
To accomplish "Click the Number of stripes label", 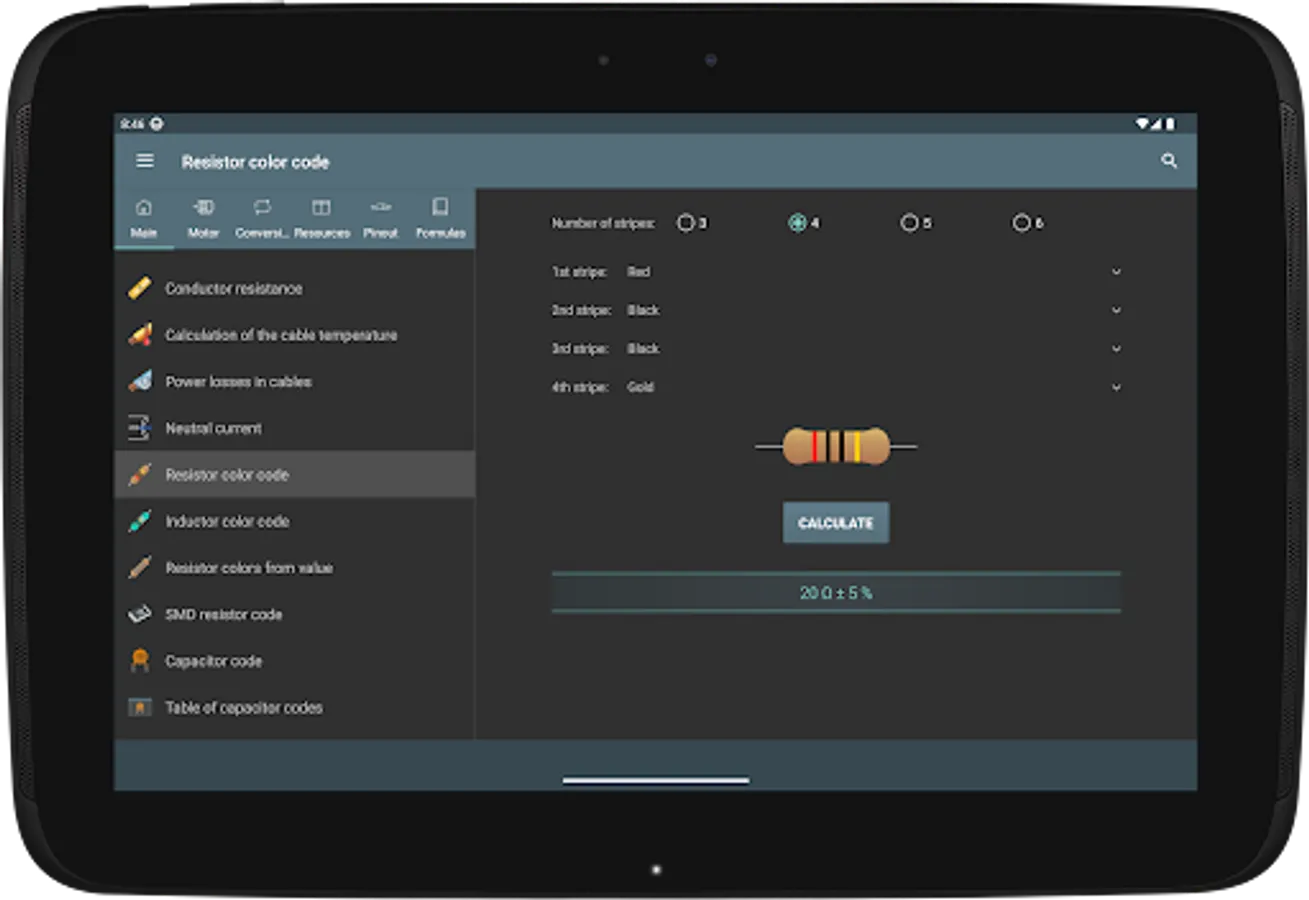I will [603, 223].
